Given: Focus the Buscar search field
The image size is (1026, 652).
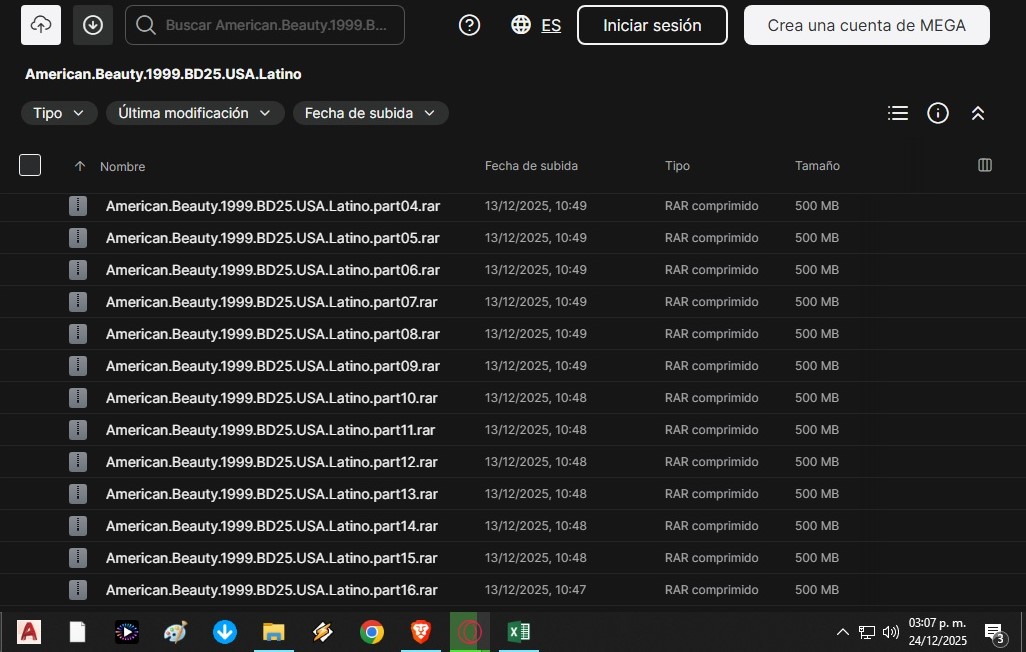Looking at the screenshot, I should coord(276,25).
